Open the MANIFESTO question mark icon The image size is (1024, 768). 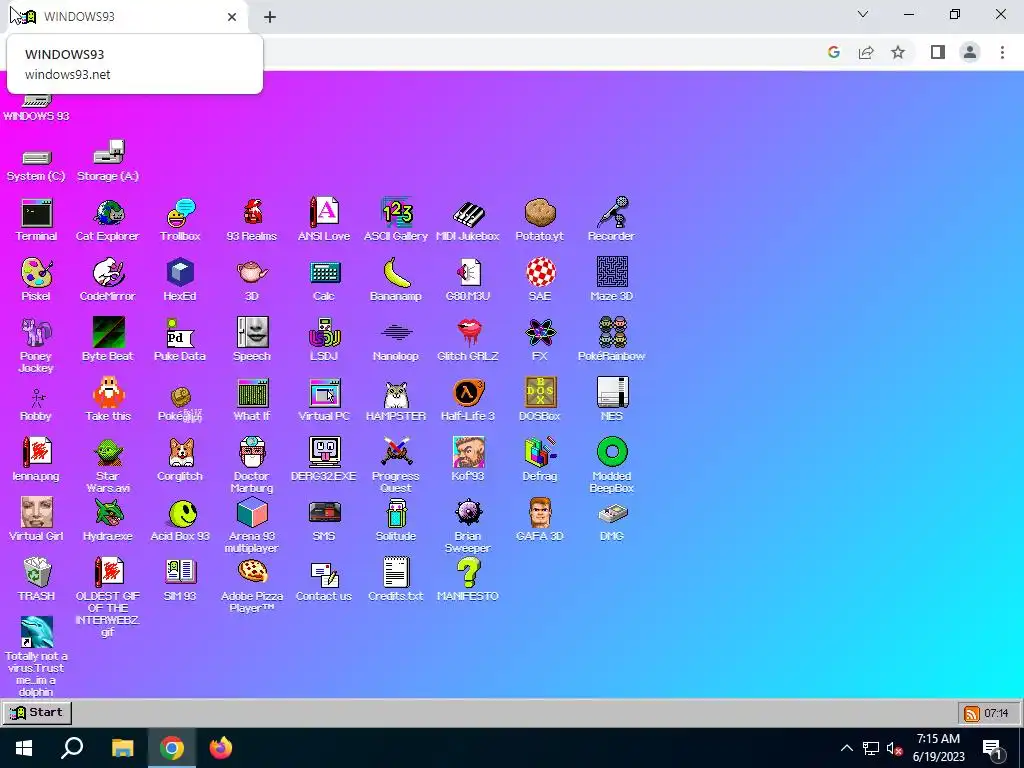click(x=468, y=573)
